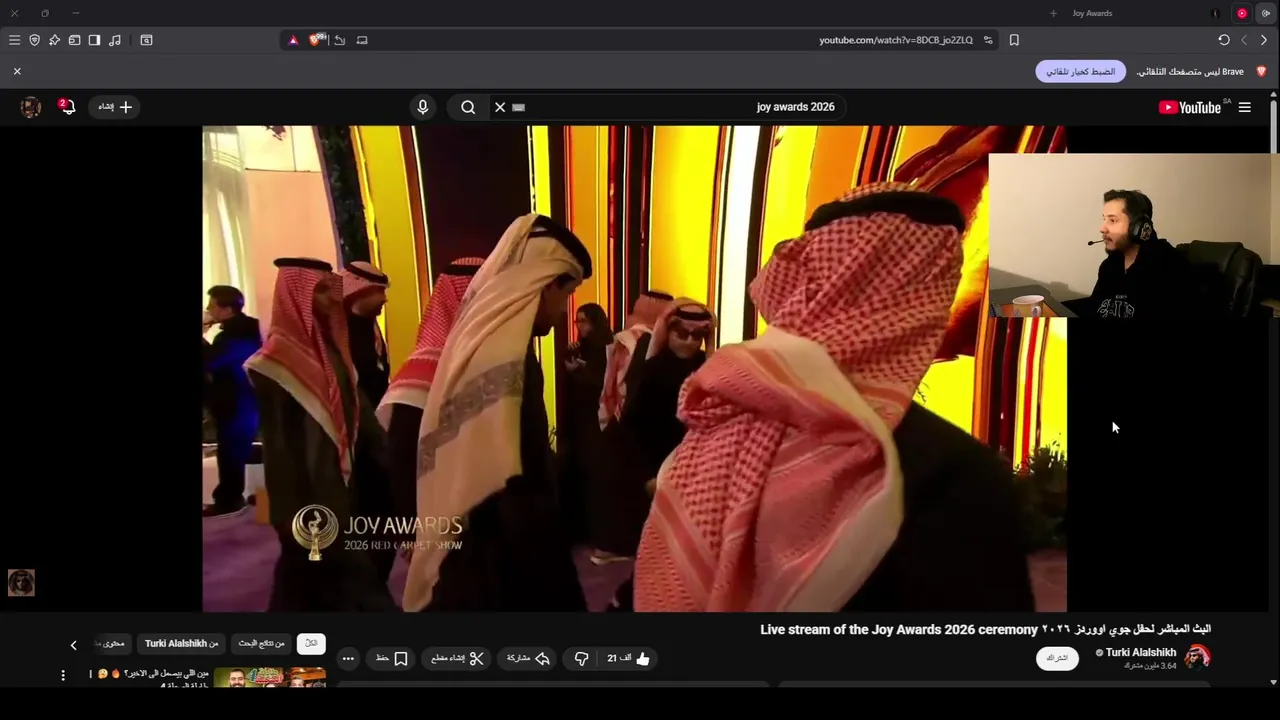This screenshot has height=720, width=1280.
Task: Clear the YouTube search query
Action: (500, 107)
